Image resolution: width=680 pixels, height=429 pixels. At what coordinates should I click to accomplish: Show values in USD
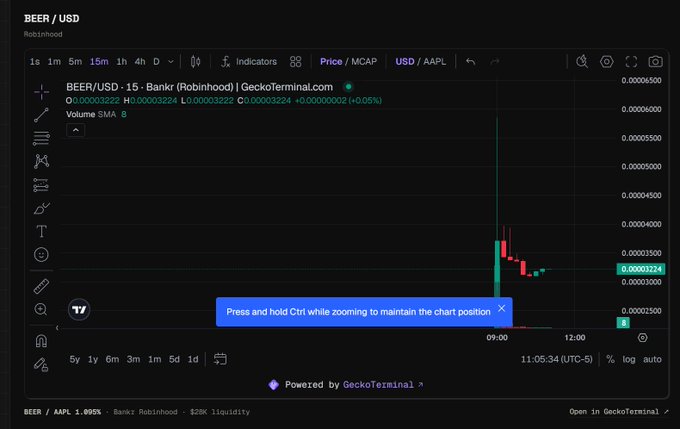point(405,62)
